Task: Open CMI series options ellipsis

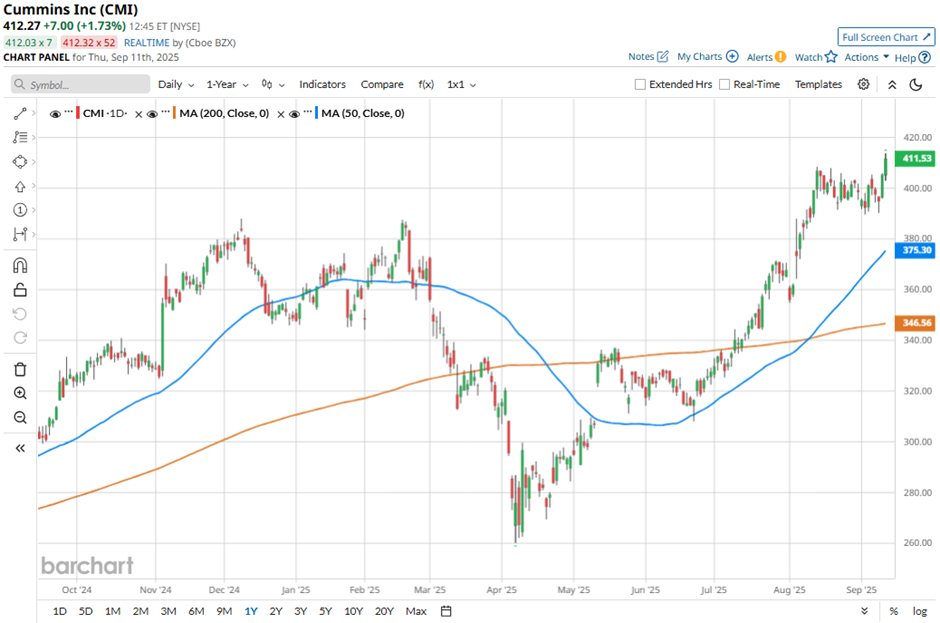Action: click(x=69, y=112)
